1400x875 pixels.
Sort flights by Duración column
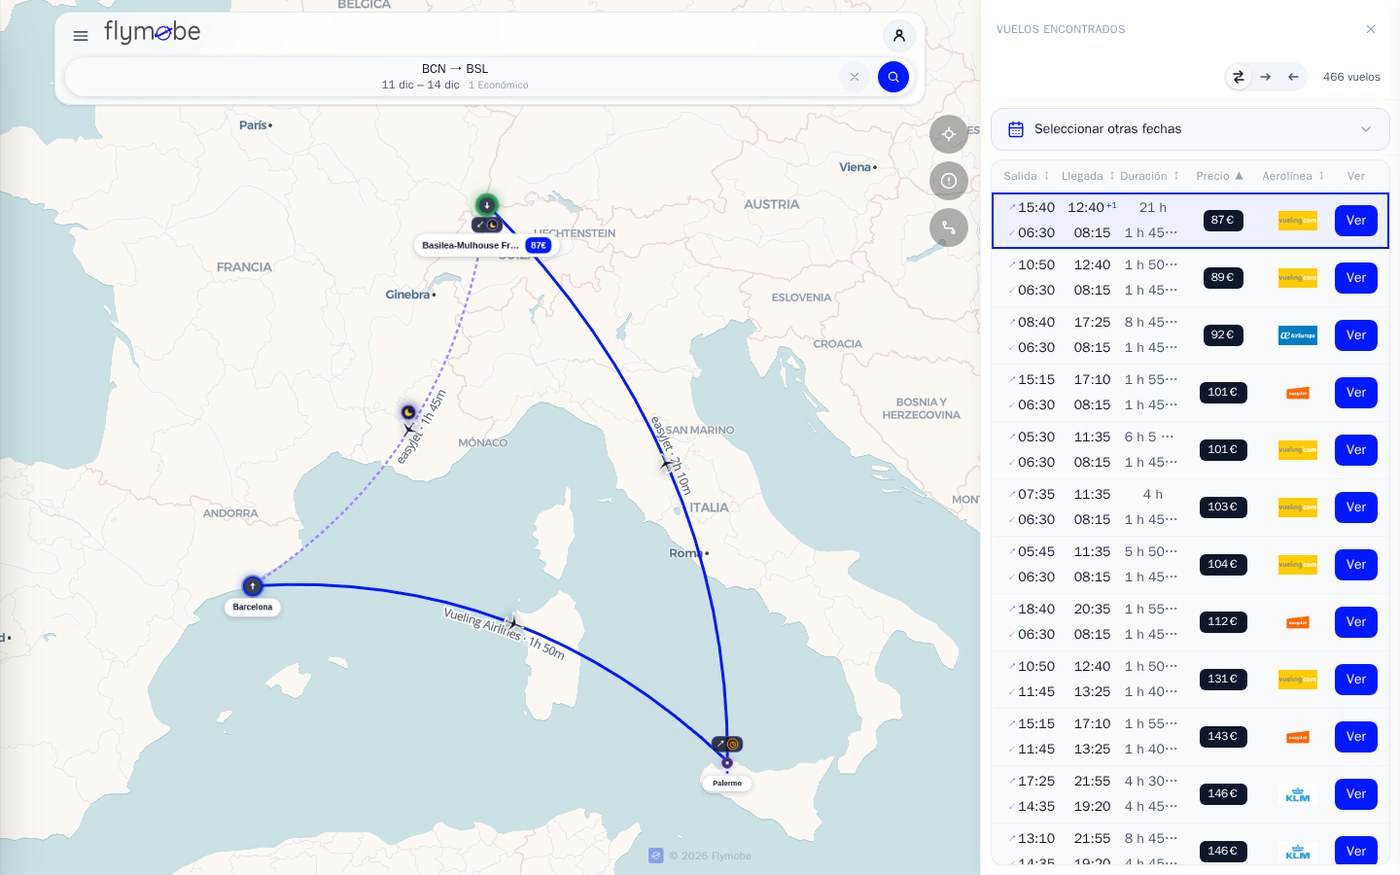tap(1150, 176)
